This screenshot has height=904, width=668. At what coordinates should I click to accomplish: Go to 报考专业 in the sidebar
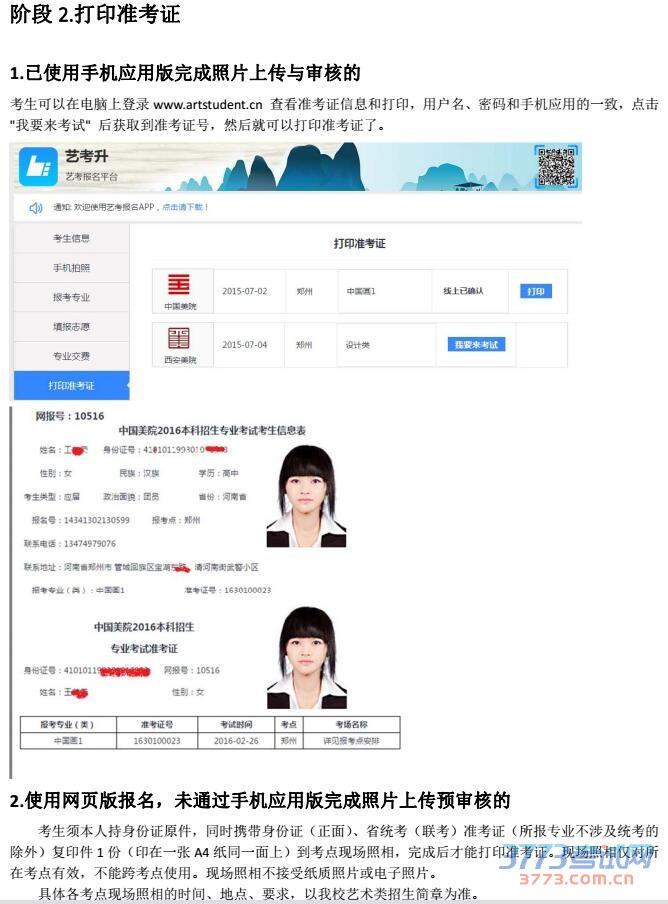[x=71, y=297]
